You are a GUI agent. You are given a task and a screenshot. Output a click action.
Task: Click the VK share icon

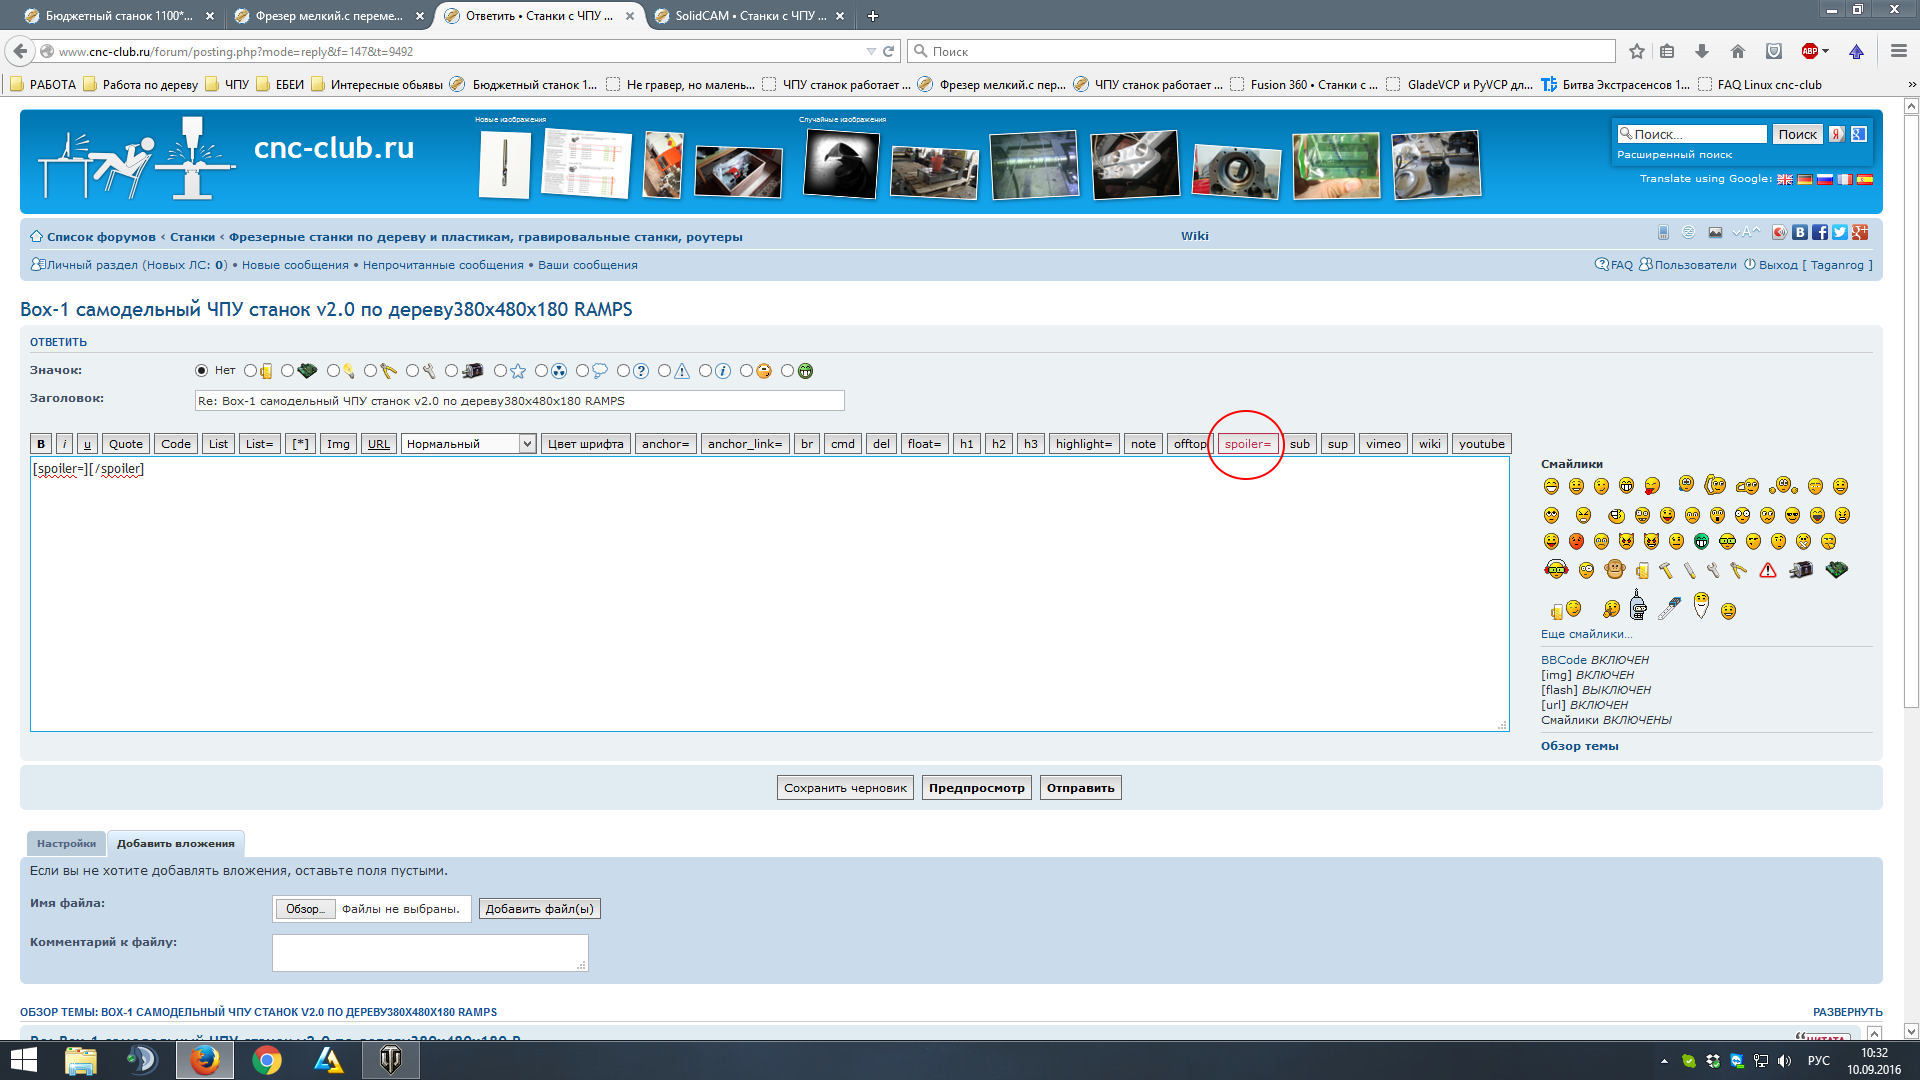pos(1800,232)
